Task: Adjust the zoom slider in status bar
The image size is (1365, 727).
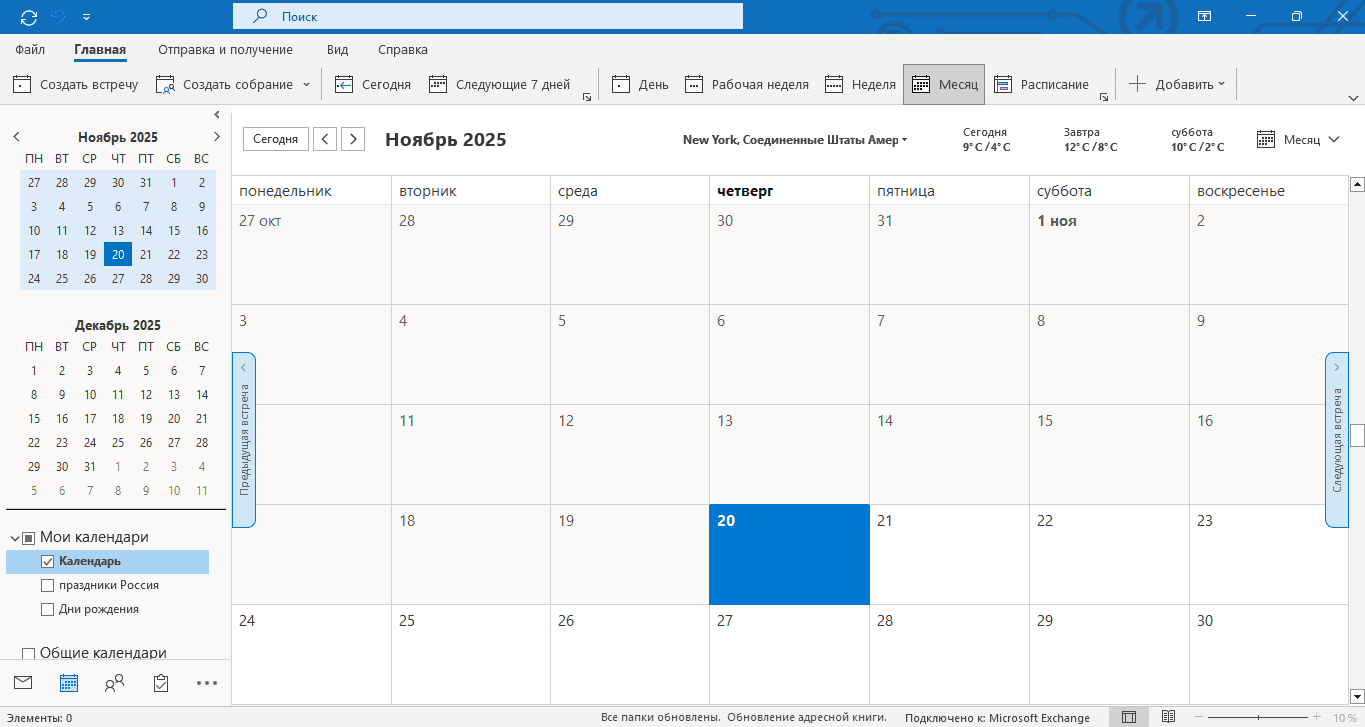Action: click(1258, 718)
